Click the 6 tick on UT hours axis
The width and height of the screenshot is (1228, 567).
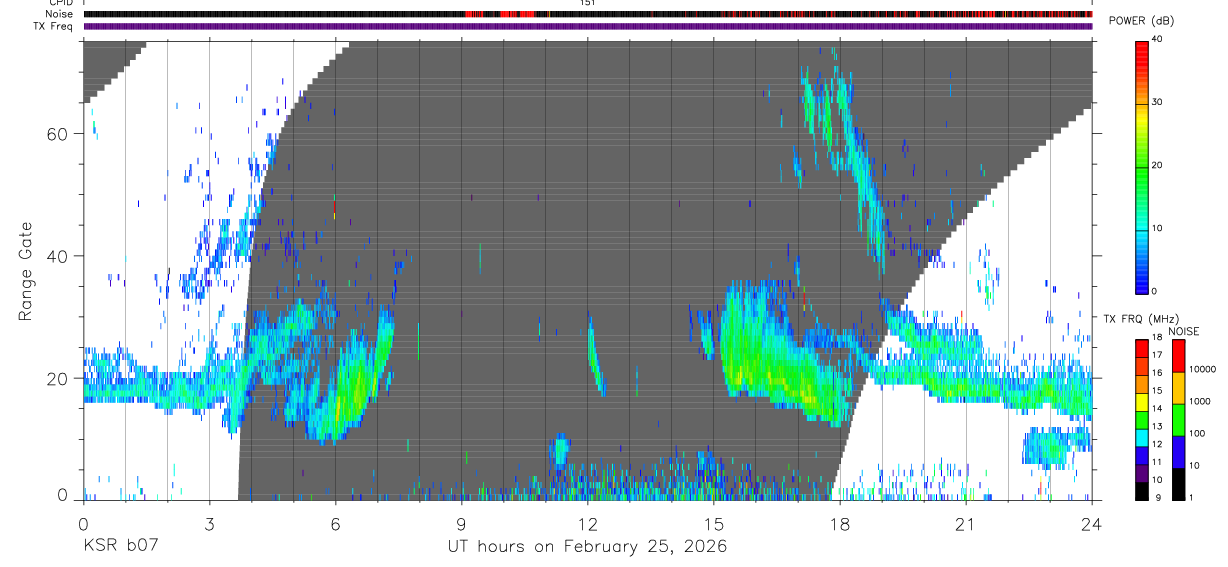335,524
